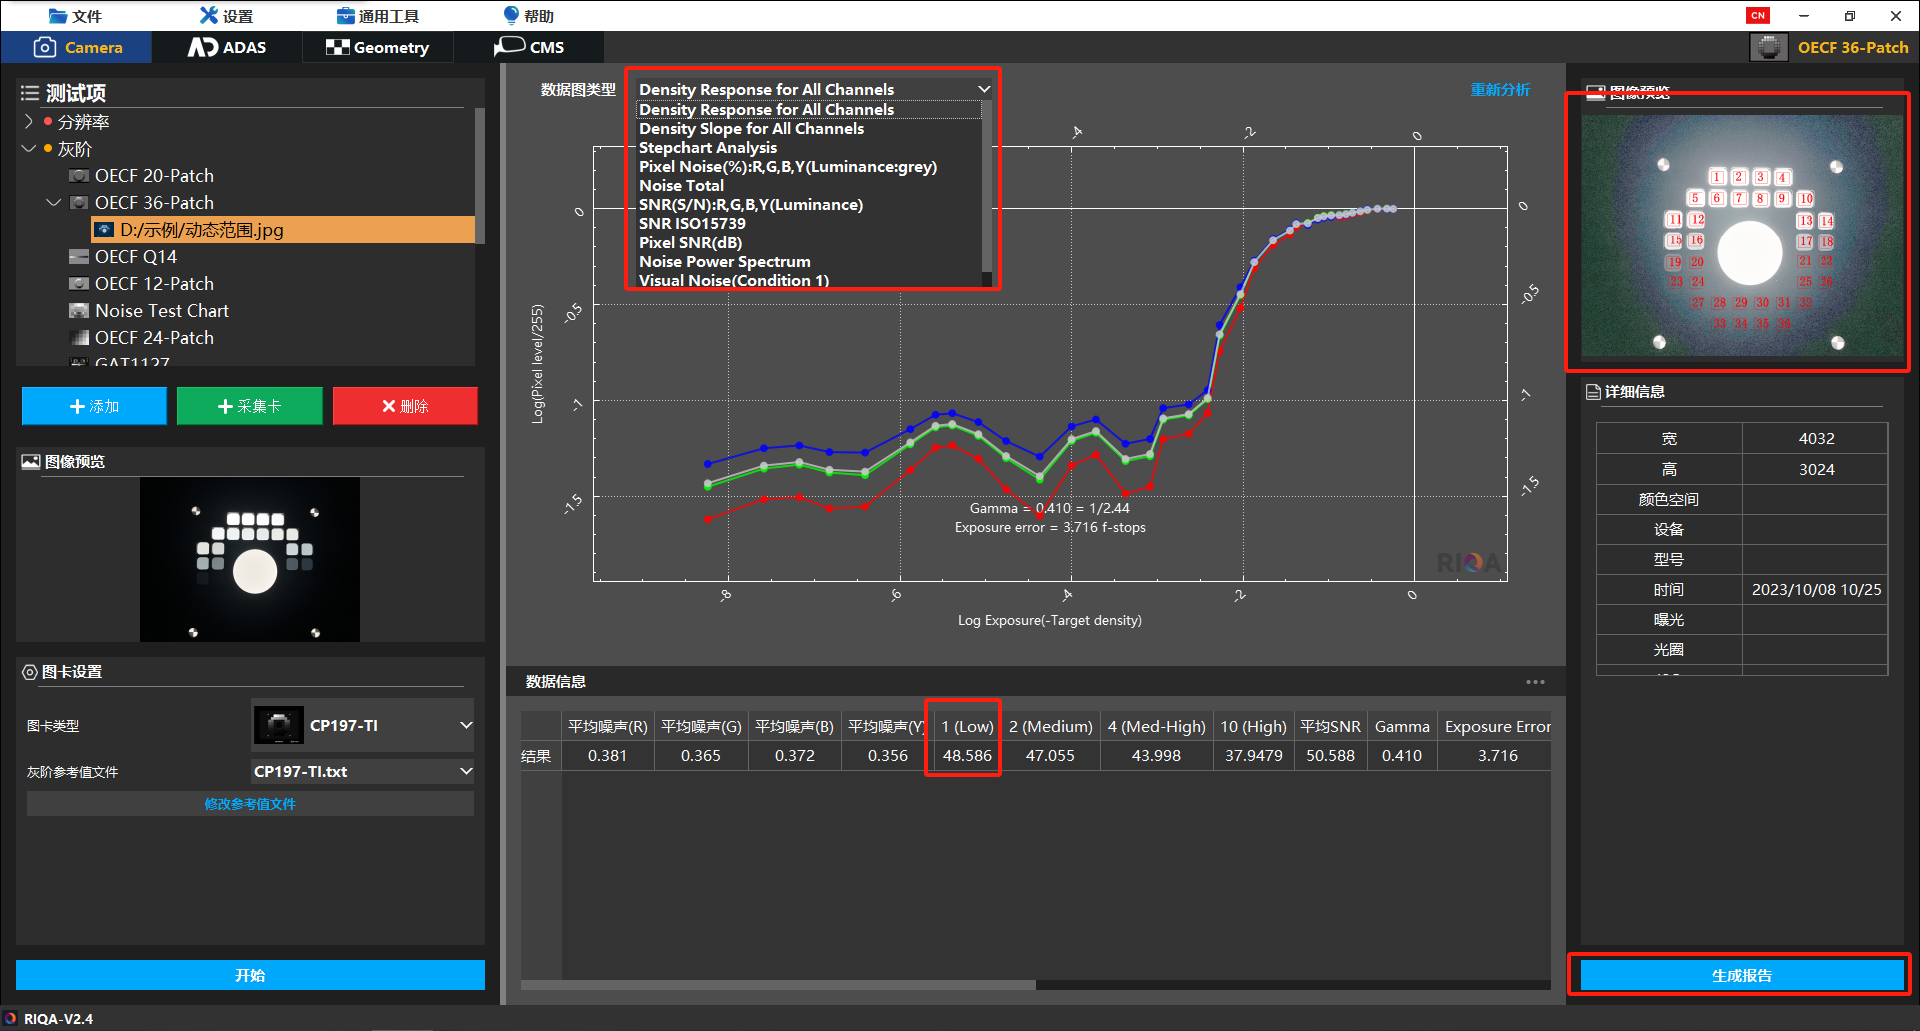Click the 重新分析 reanalyze link
The width and height of the screenshot is (1920, 1031).
pyautogui.click(x=1499, y=90)
